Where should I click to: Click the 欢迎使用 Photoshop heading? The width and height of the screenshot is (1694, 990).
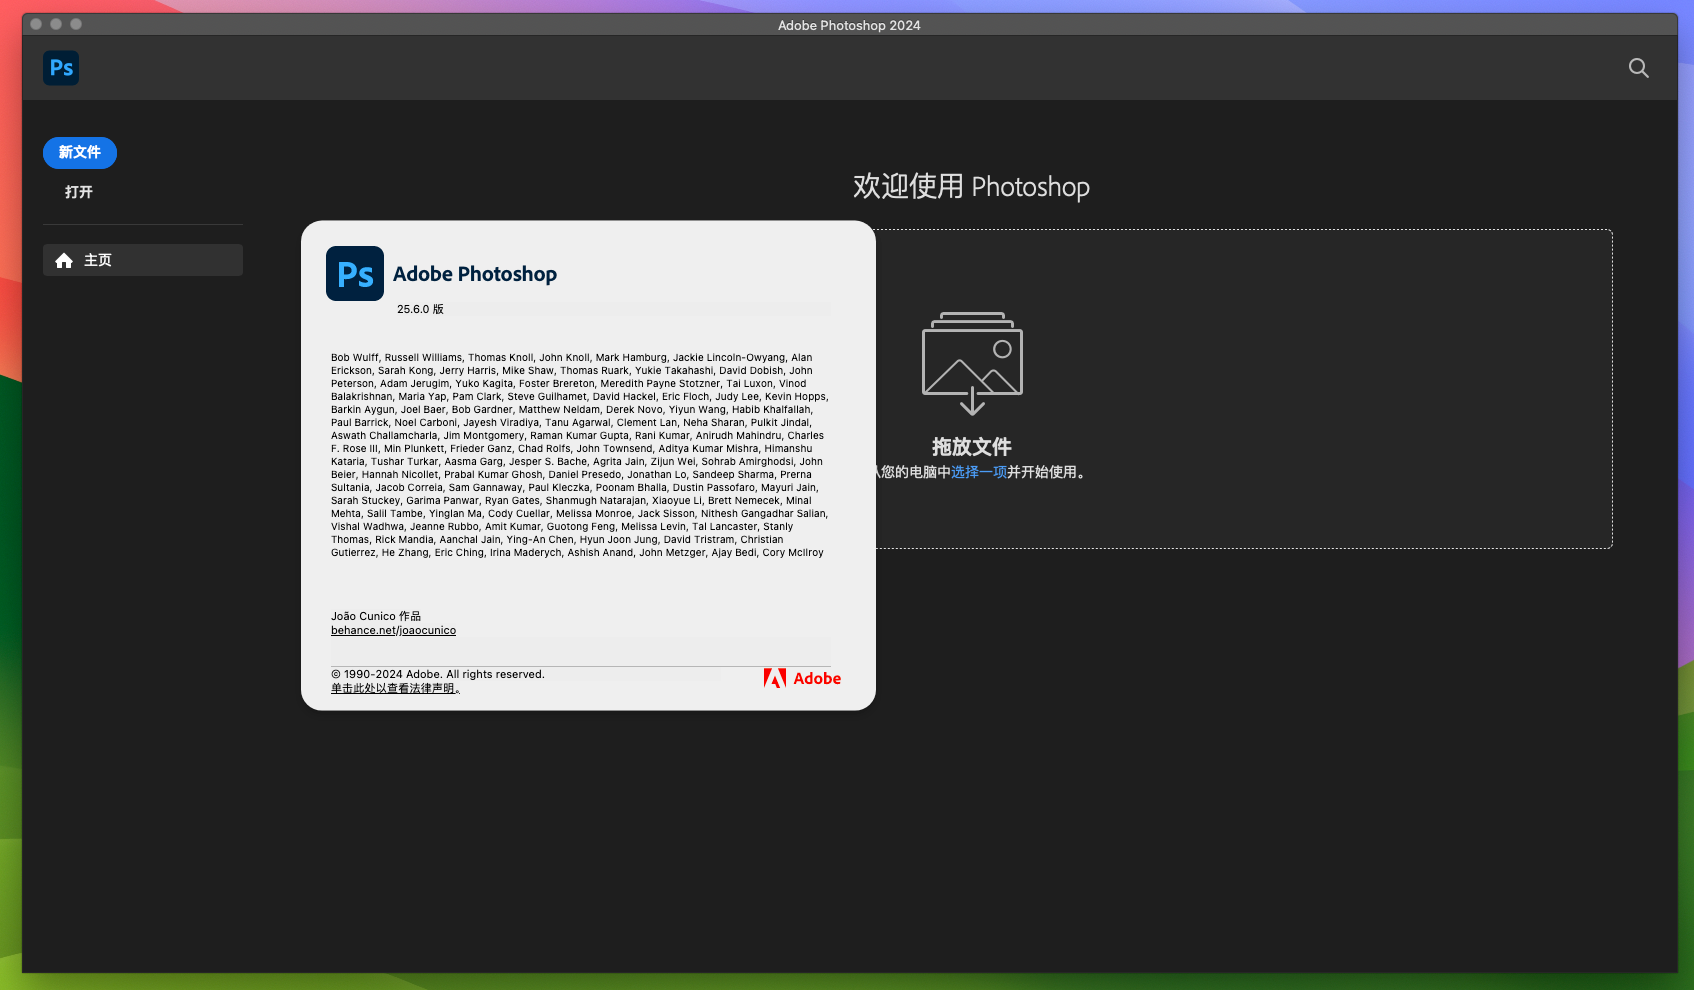click(x=971, y=187)
